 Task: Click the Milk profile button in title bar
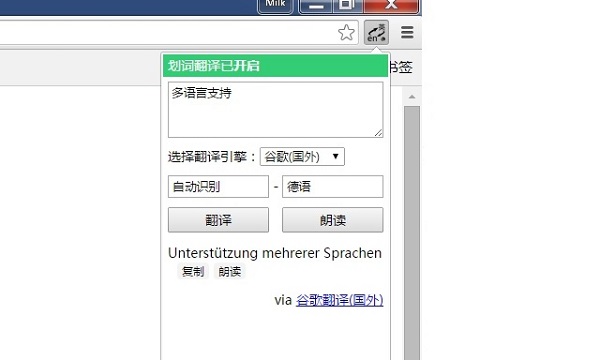point(275,5)
